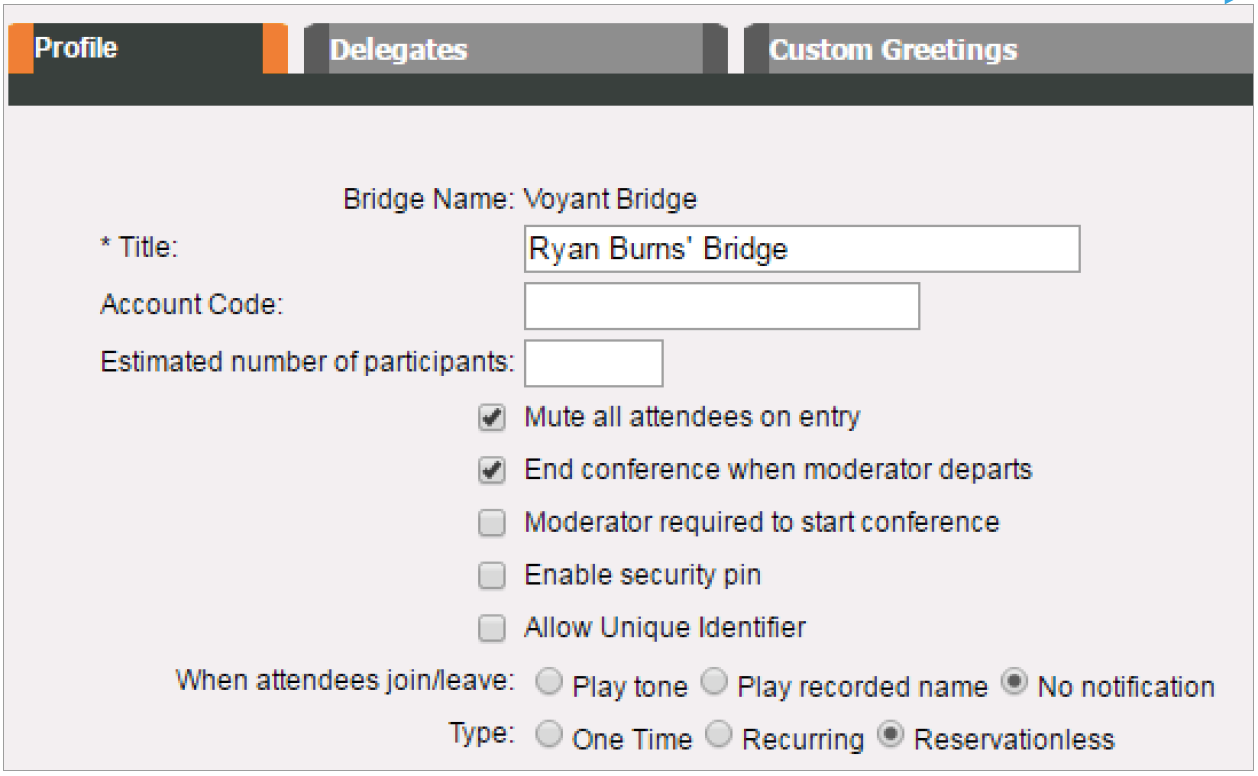Image resolution: width=1258 pixels, height=776 pixels.
Task: Uncheck Mute all attendees on entry
Action: [492, 418]
